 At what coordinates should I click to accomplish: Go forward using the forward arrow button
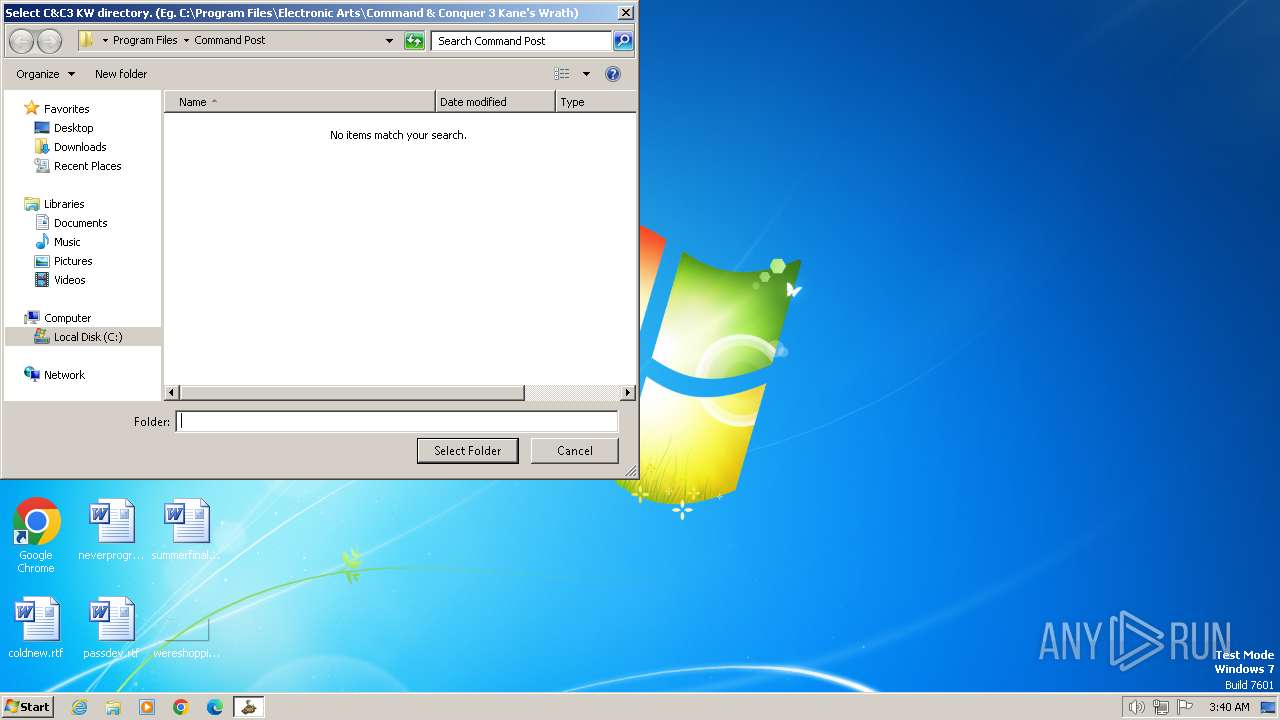click(x=49, y=41)
